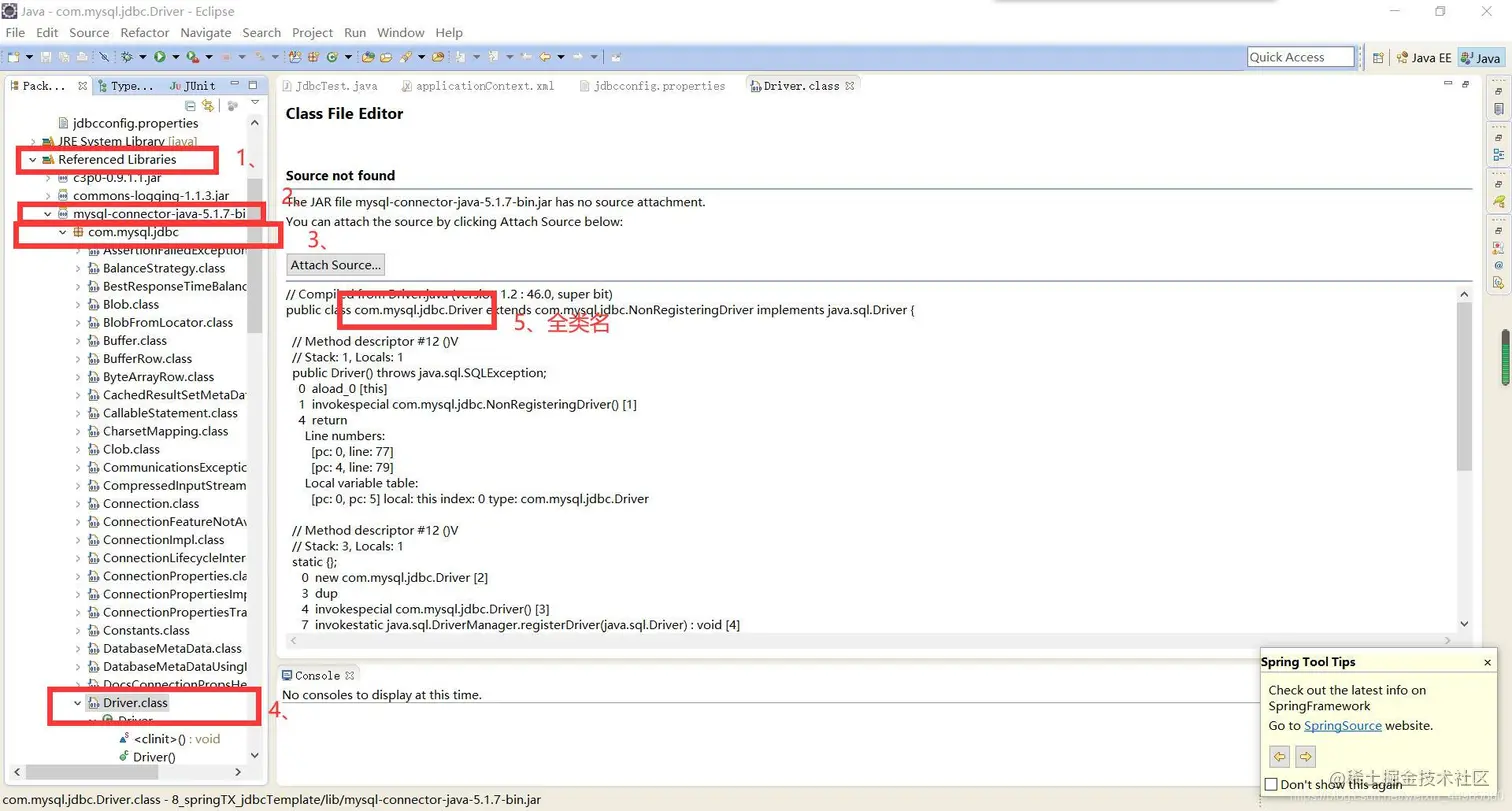Start the Debug launcher bug icon
Viewport: 1512px width, 811px height.
tap(126, 57)
